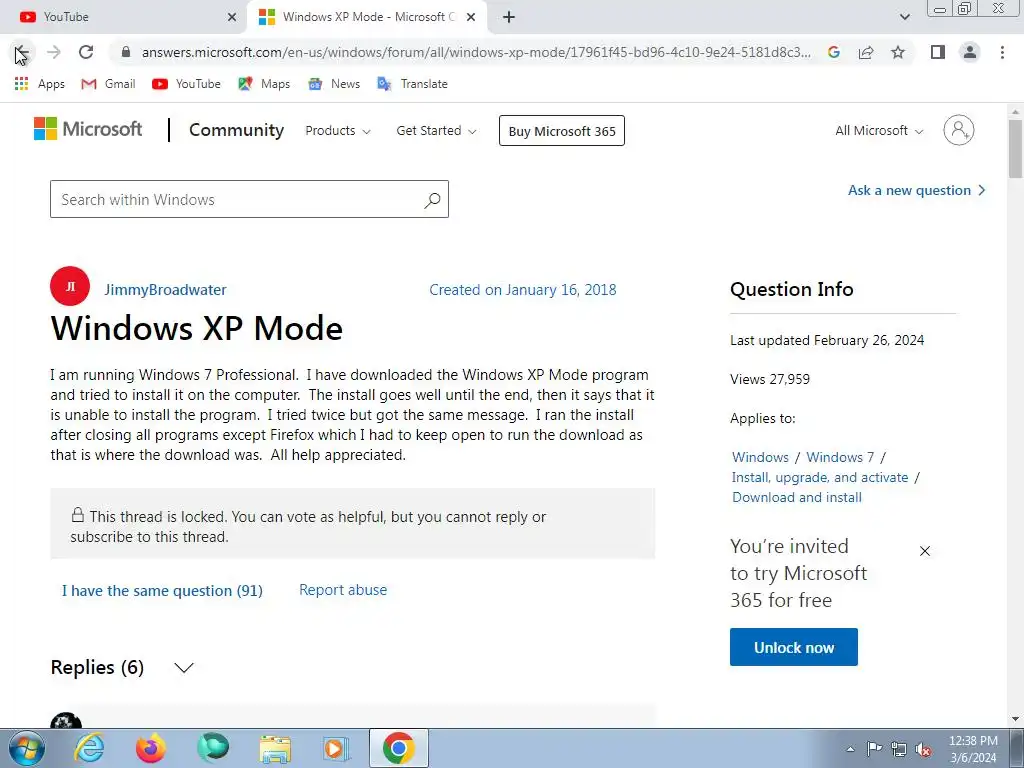The width and height of the screenshot is (1024, 768).
Task: Click the network tray icon
Action: (899, 749)
